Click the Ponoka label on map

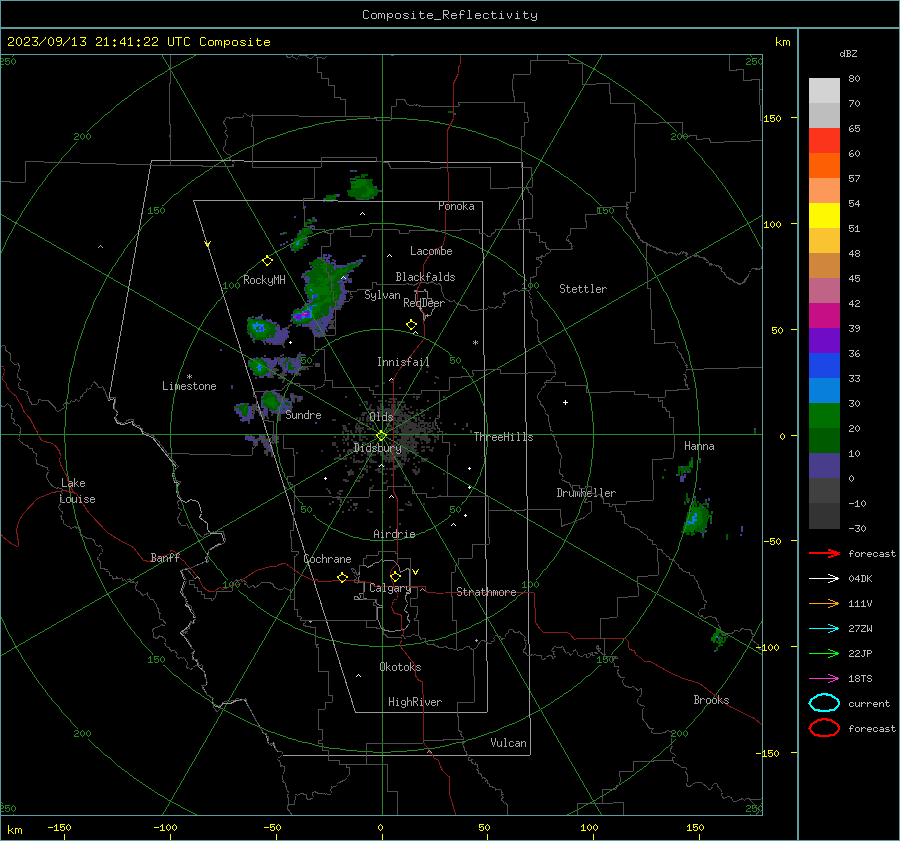[x=456, y=206]
